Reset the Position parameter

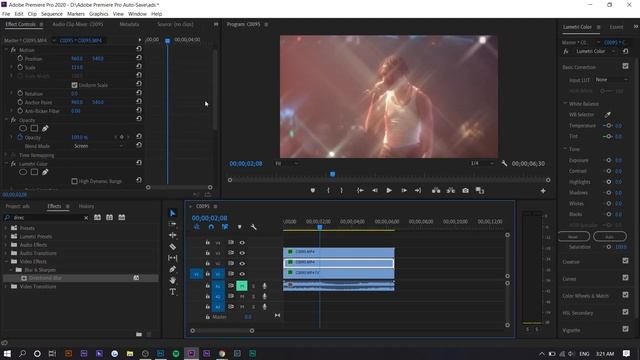pyautogui.click(x=139, y=58)
